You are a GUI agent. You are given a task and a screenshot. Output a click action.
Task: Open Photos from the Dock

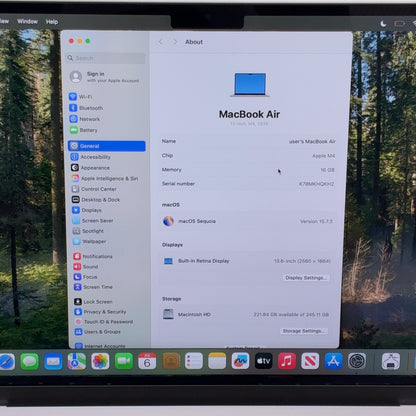point(100,361)
